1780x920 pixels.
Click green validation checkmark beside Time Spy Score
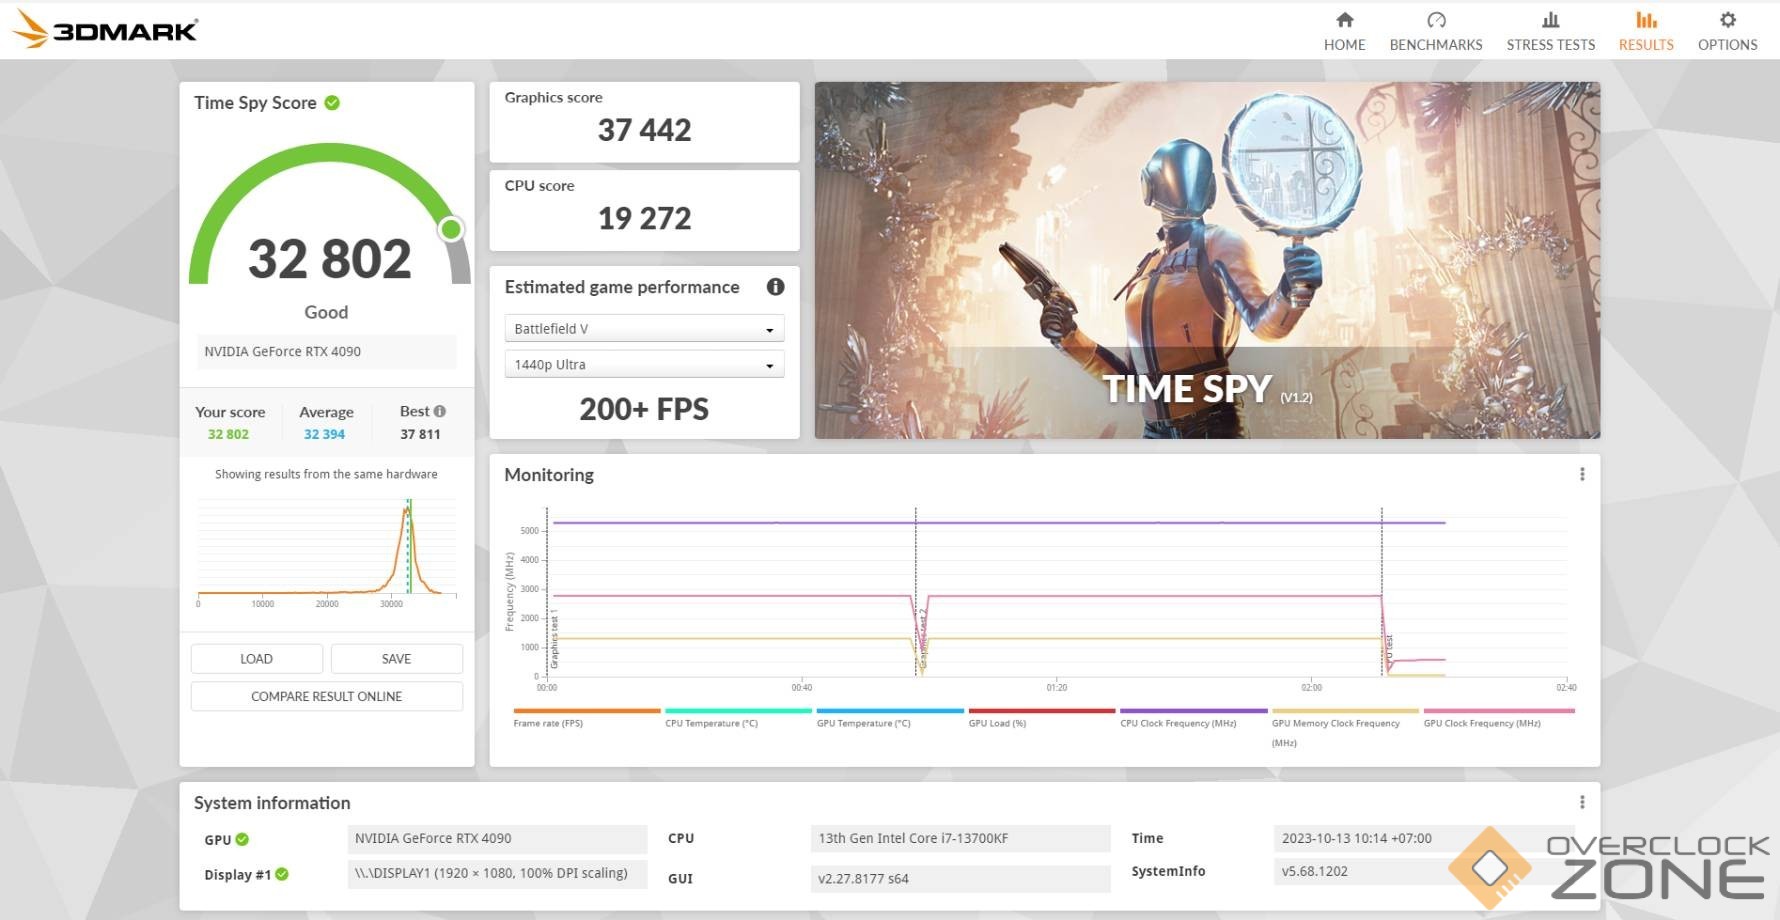coord(332,103)
